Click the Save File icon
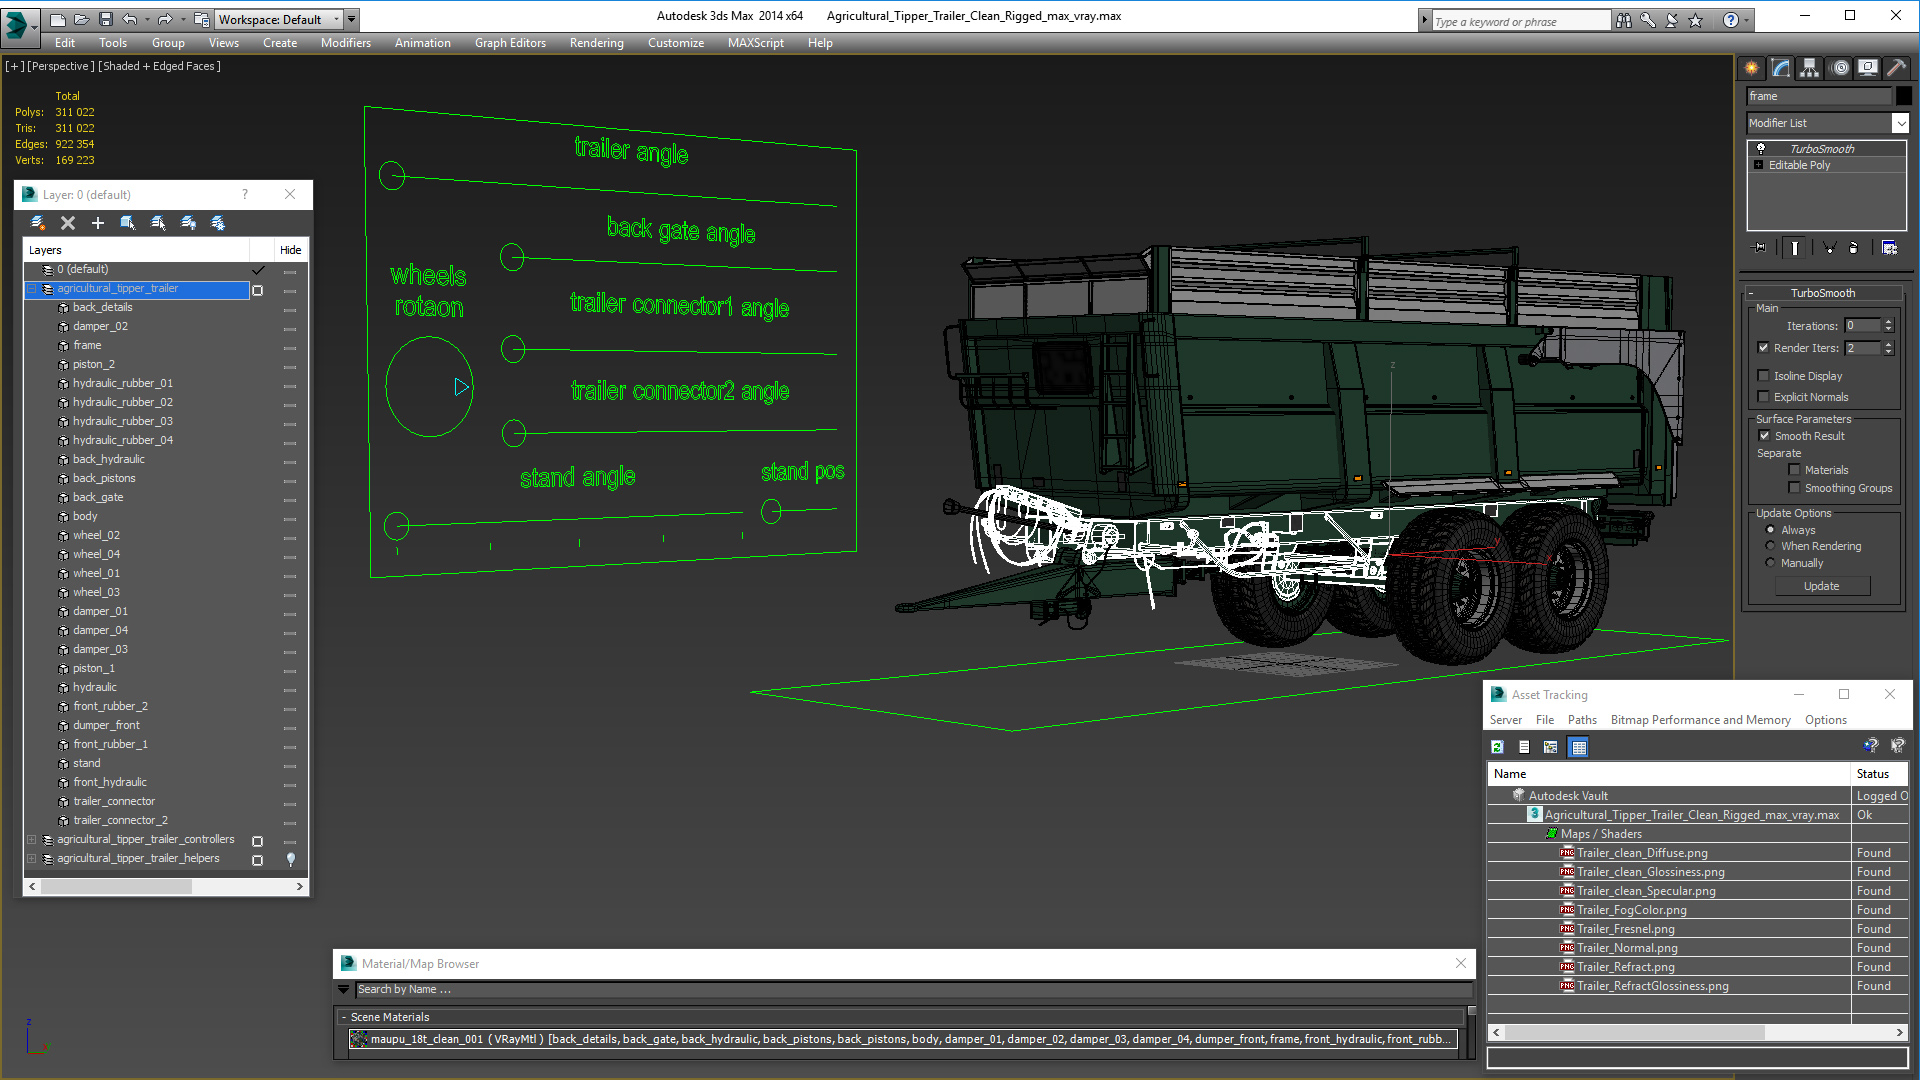Viewport: 1920px width, 1080px height. pyautogui.click(x=105, y=19)
